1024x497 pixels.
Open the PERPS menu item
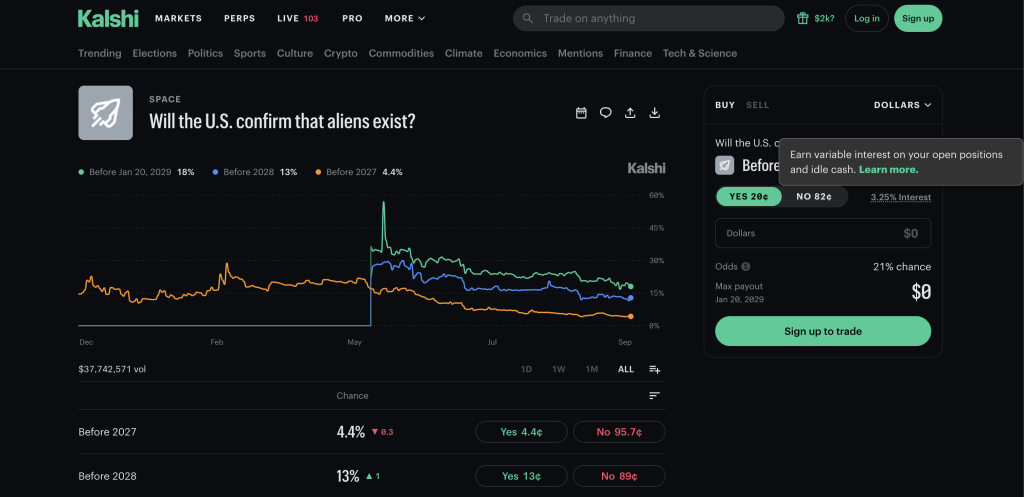(x=240, y=18)
